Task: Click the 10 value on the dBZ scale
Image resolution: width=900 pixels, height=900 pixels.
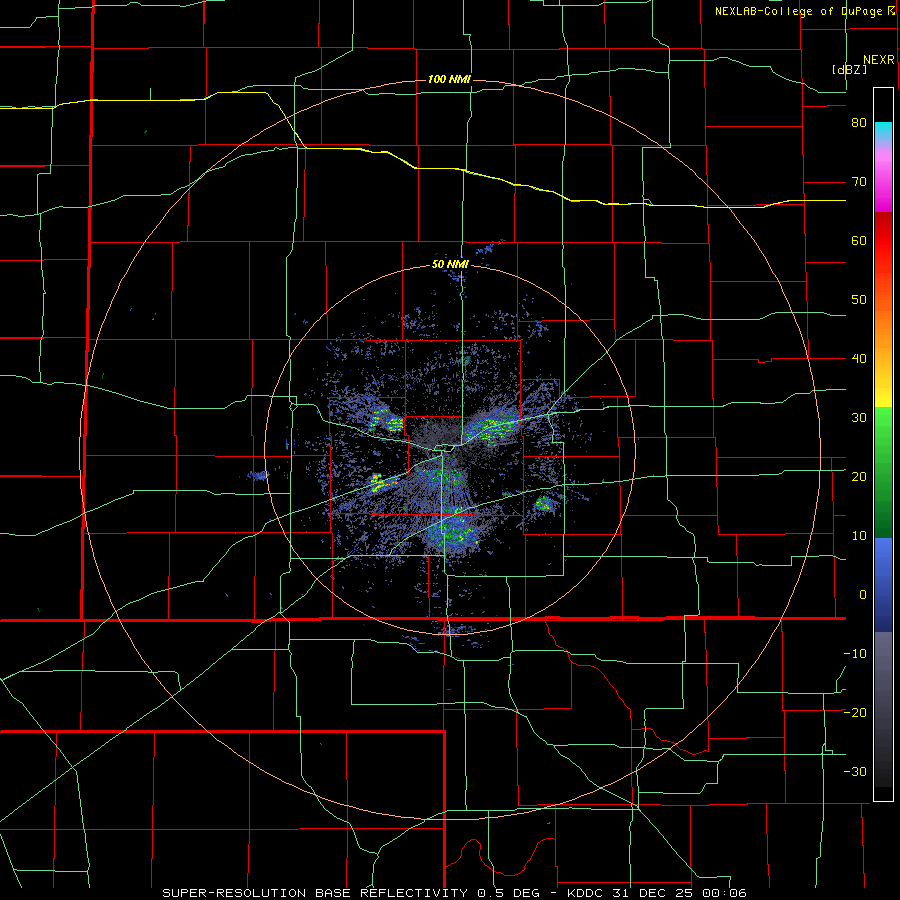Action: 859,536
